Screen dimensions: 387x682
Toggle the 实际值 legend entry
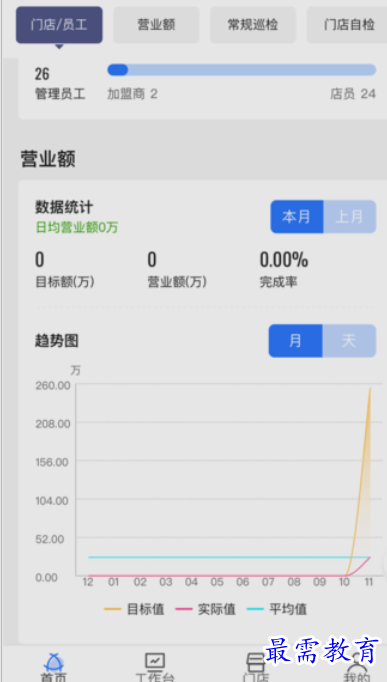pyautogui.click(x=206, y=609)
